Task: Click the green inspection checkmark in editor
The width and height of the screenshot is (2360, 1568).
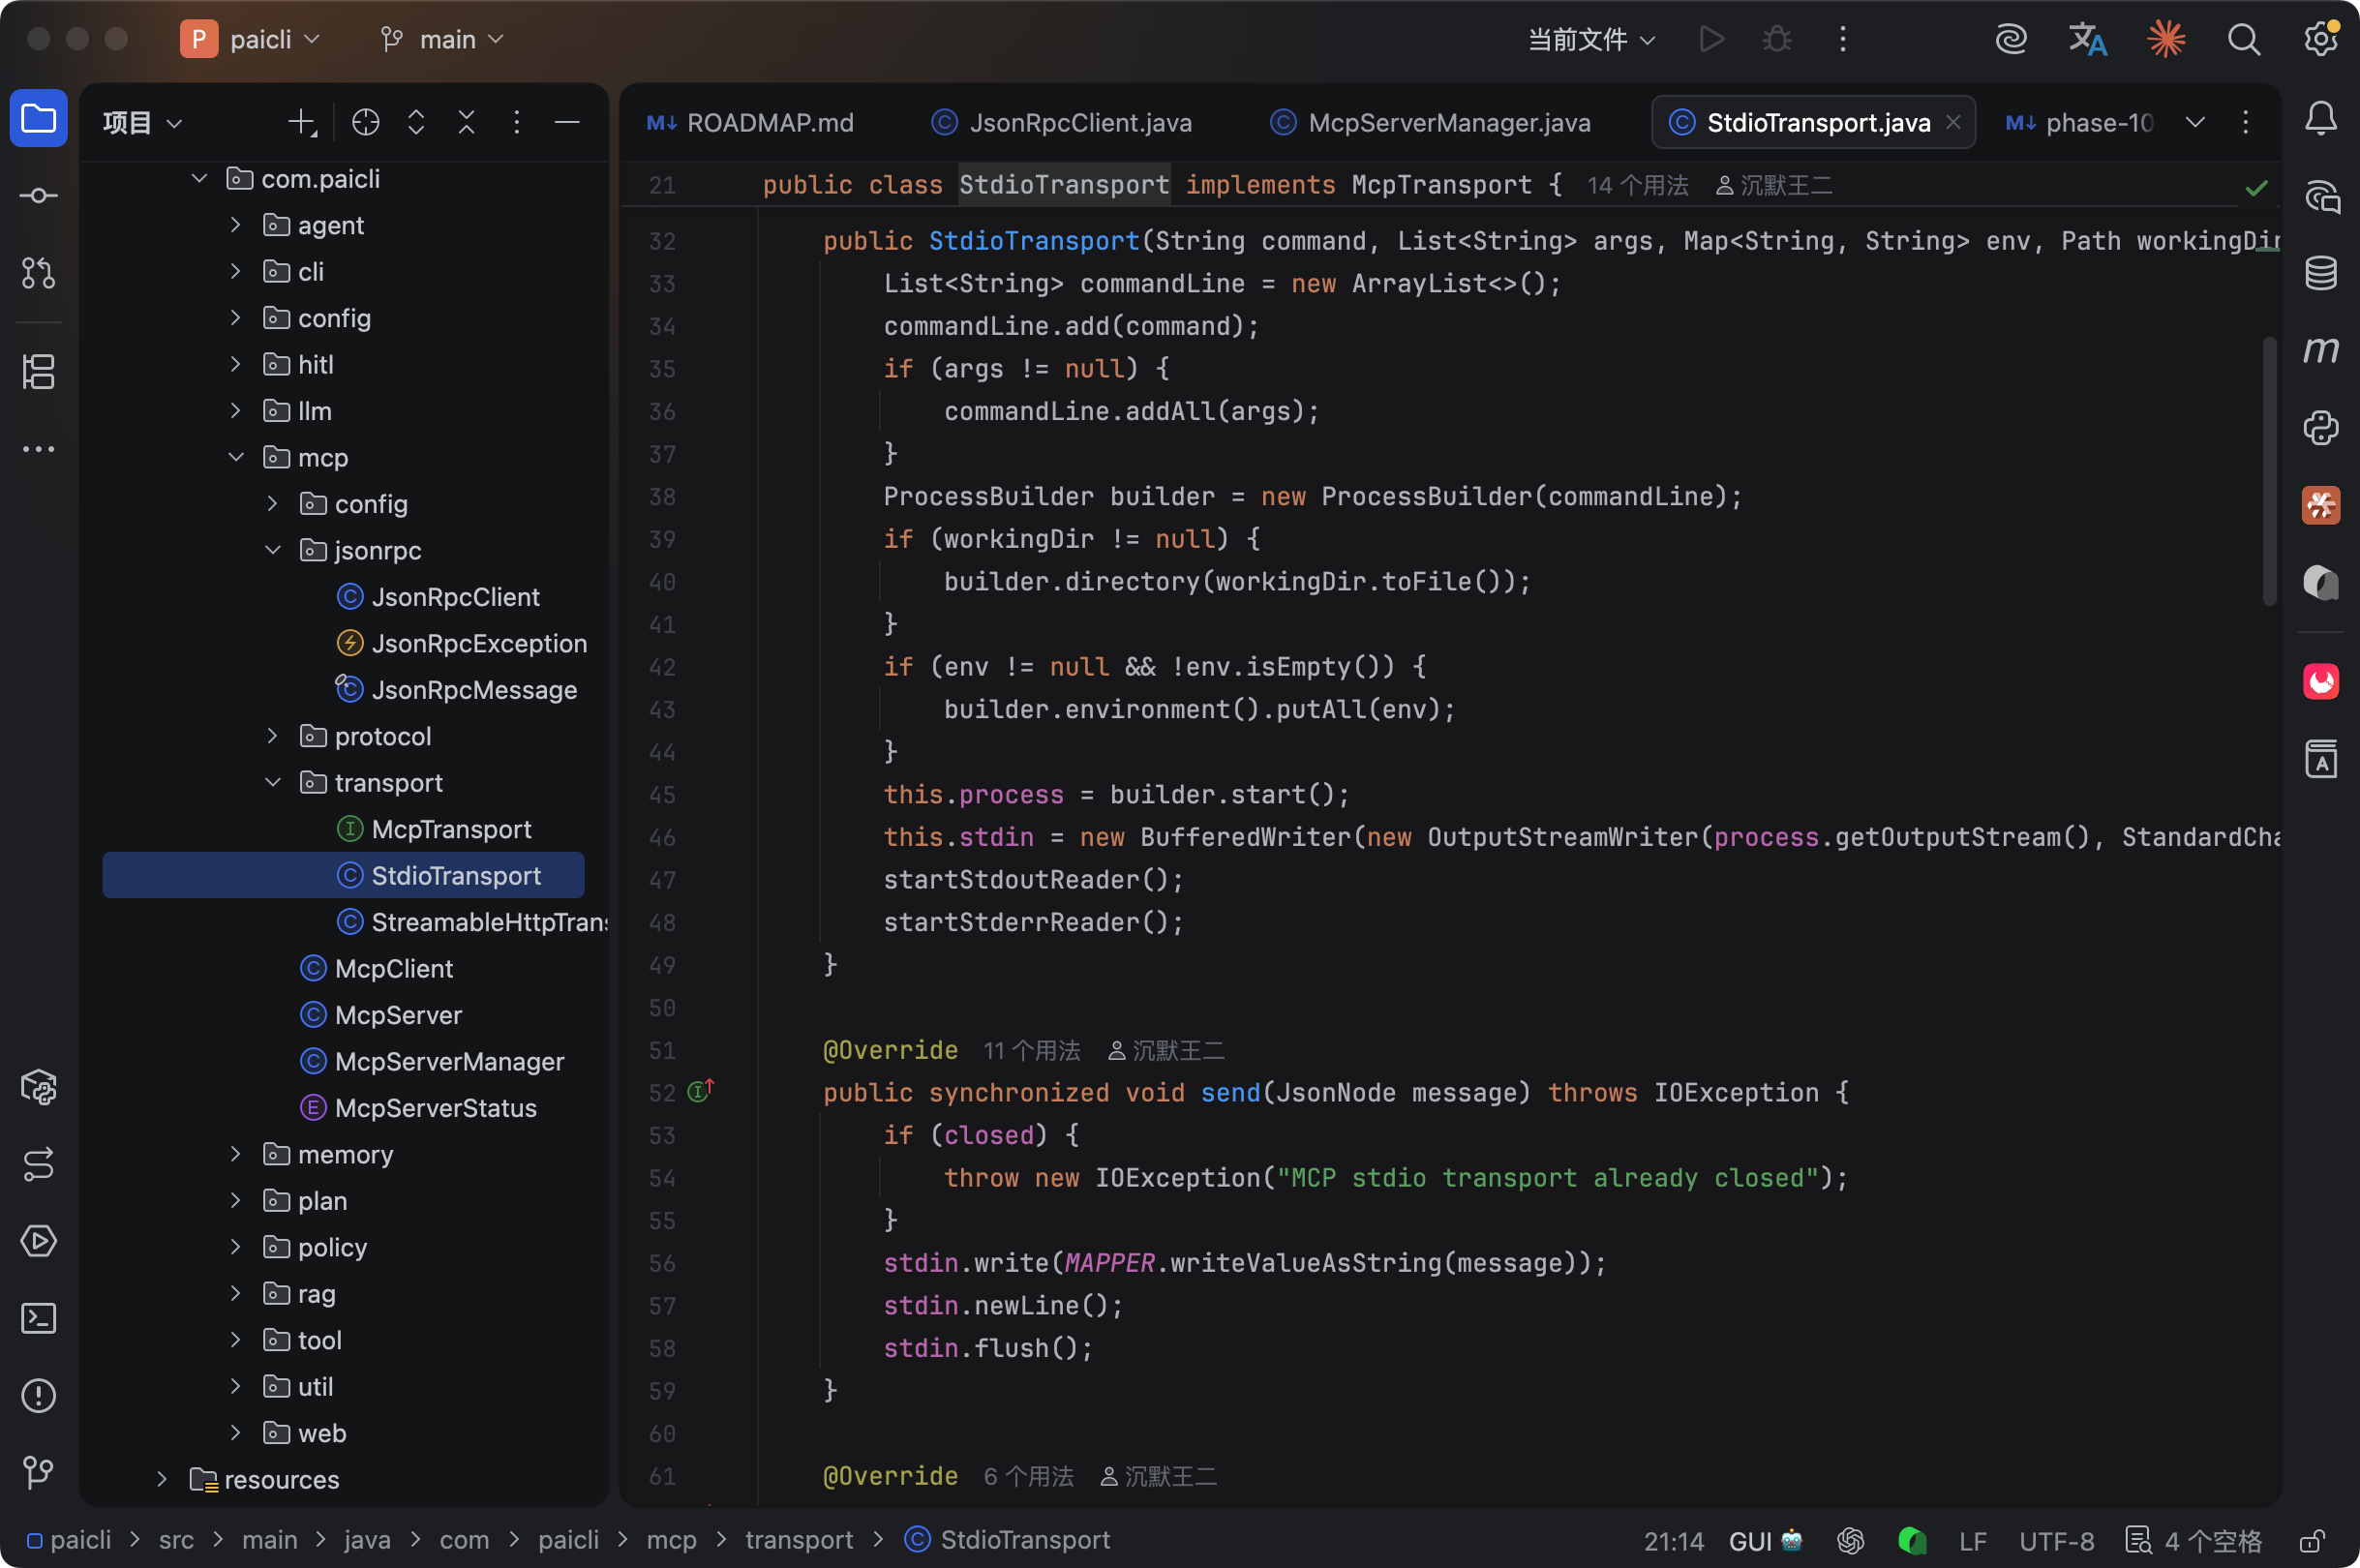Action: point(2256,187)
